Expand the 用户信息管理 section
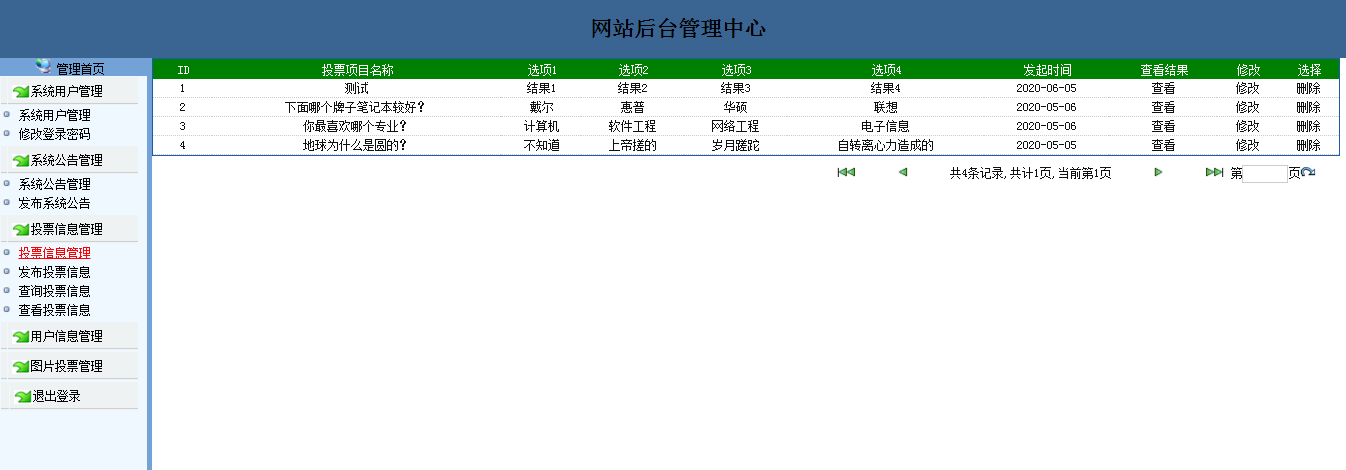 point(66,336)
